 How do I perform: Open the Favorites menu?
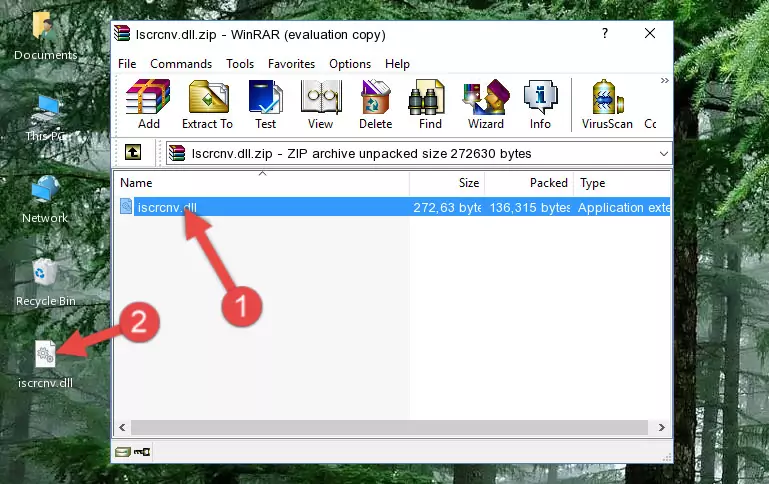(291, 64)
